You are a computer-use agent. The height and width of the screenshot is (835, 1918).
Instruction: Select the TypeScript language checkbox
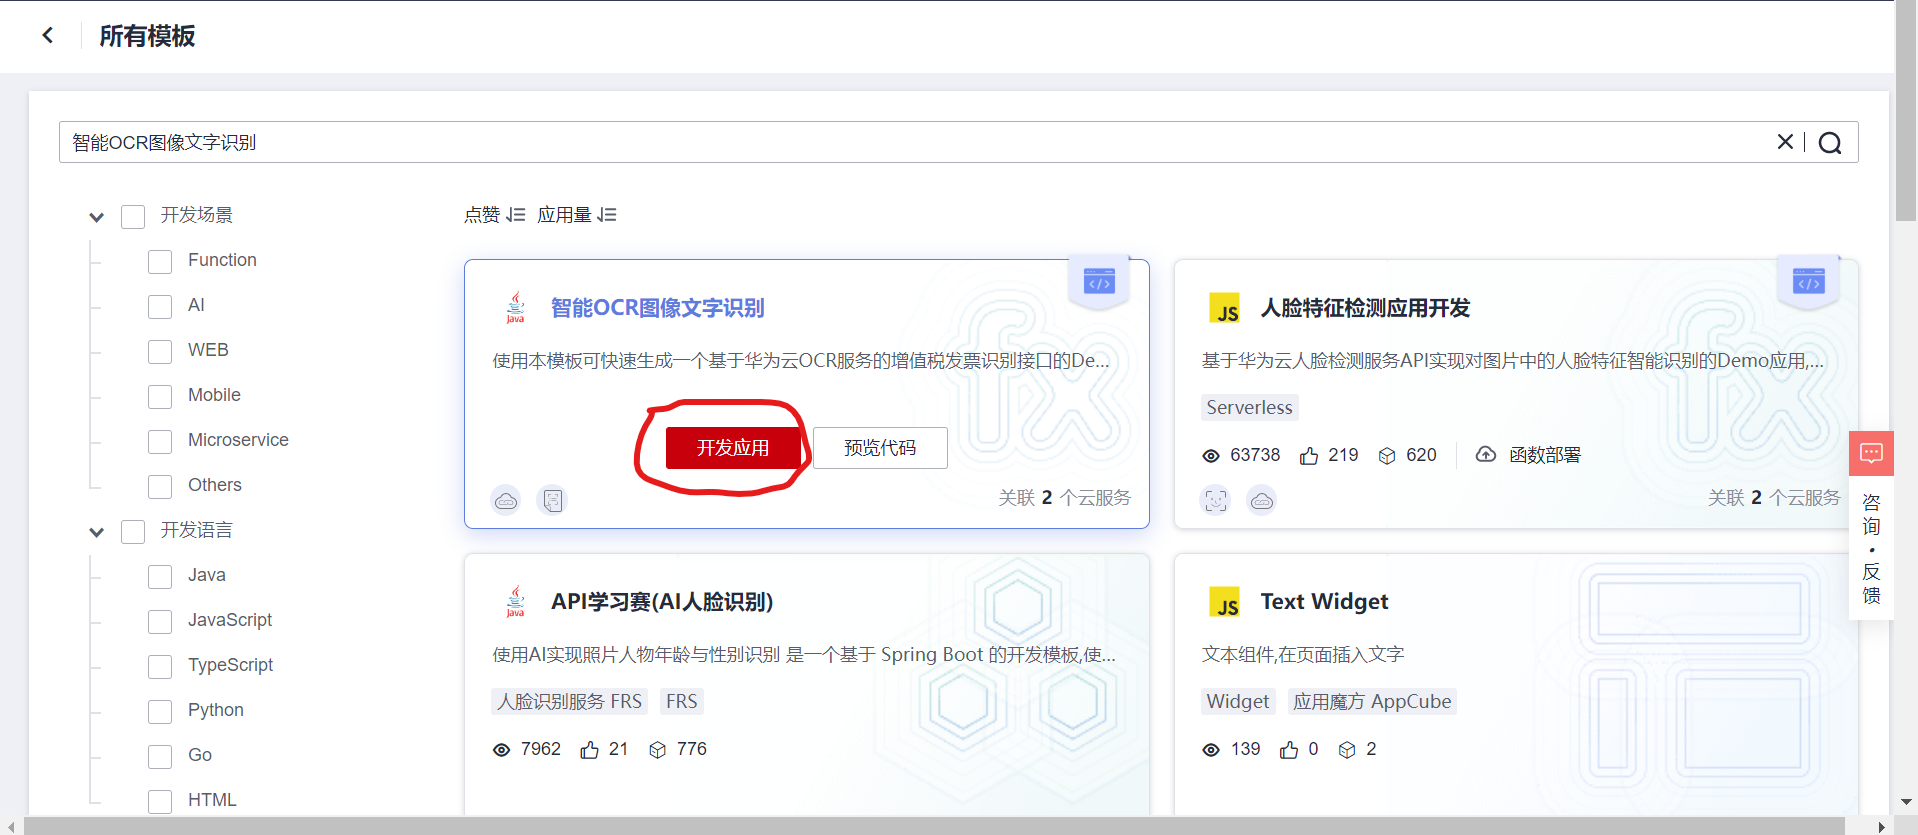160,667
